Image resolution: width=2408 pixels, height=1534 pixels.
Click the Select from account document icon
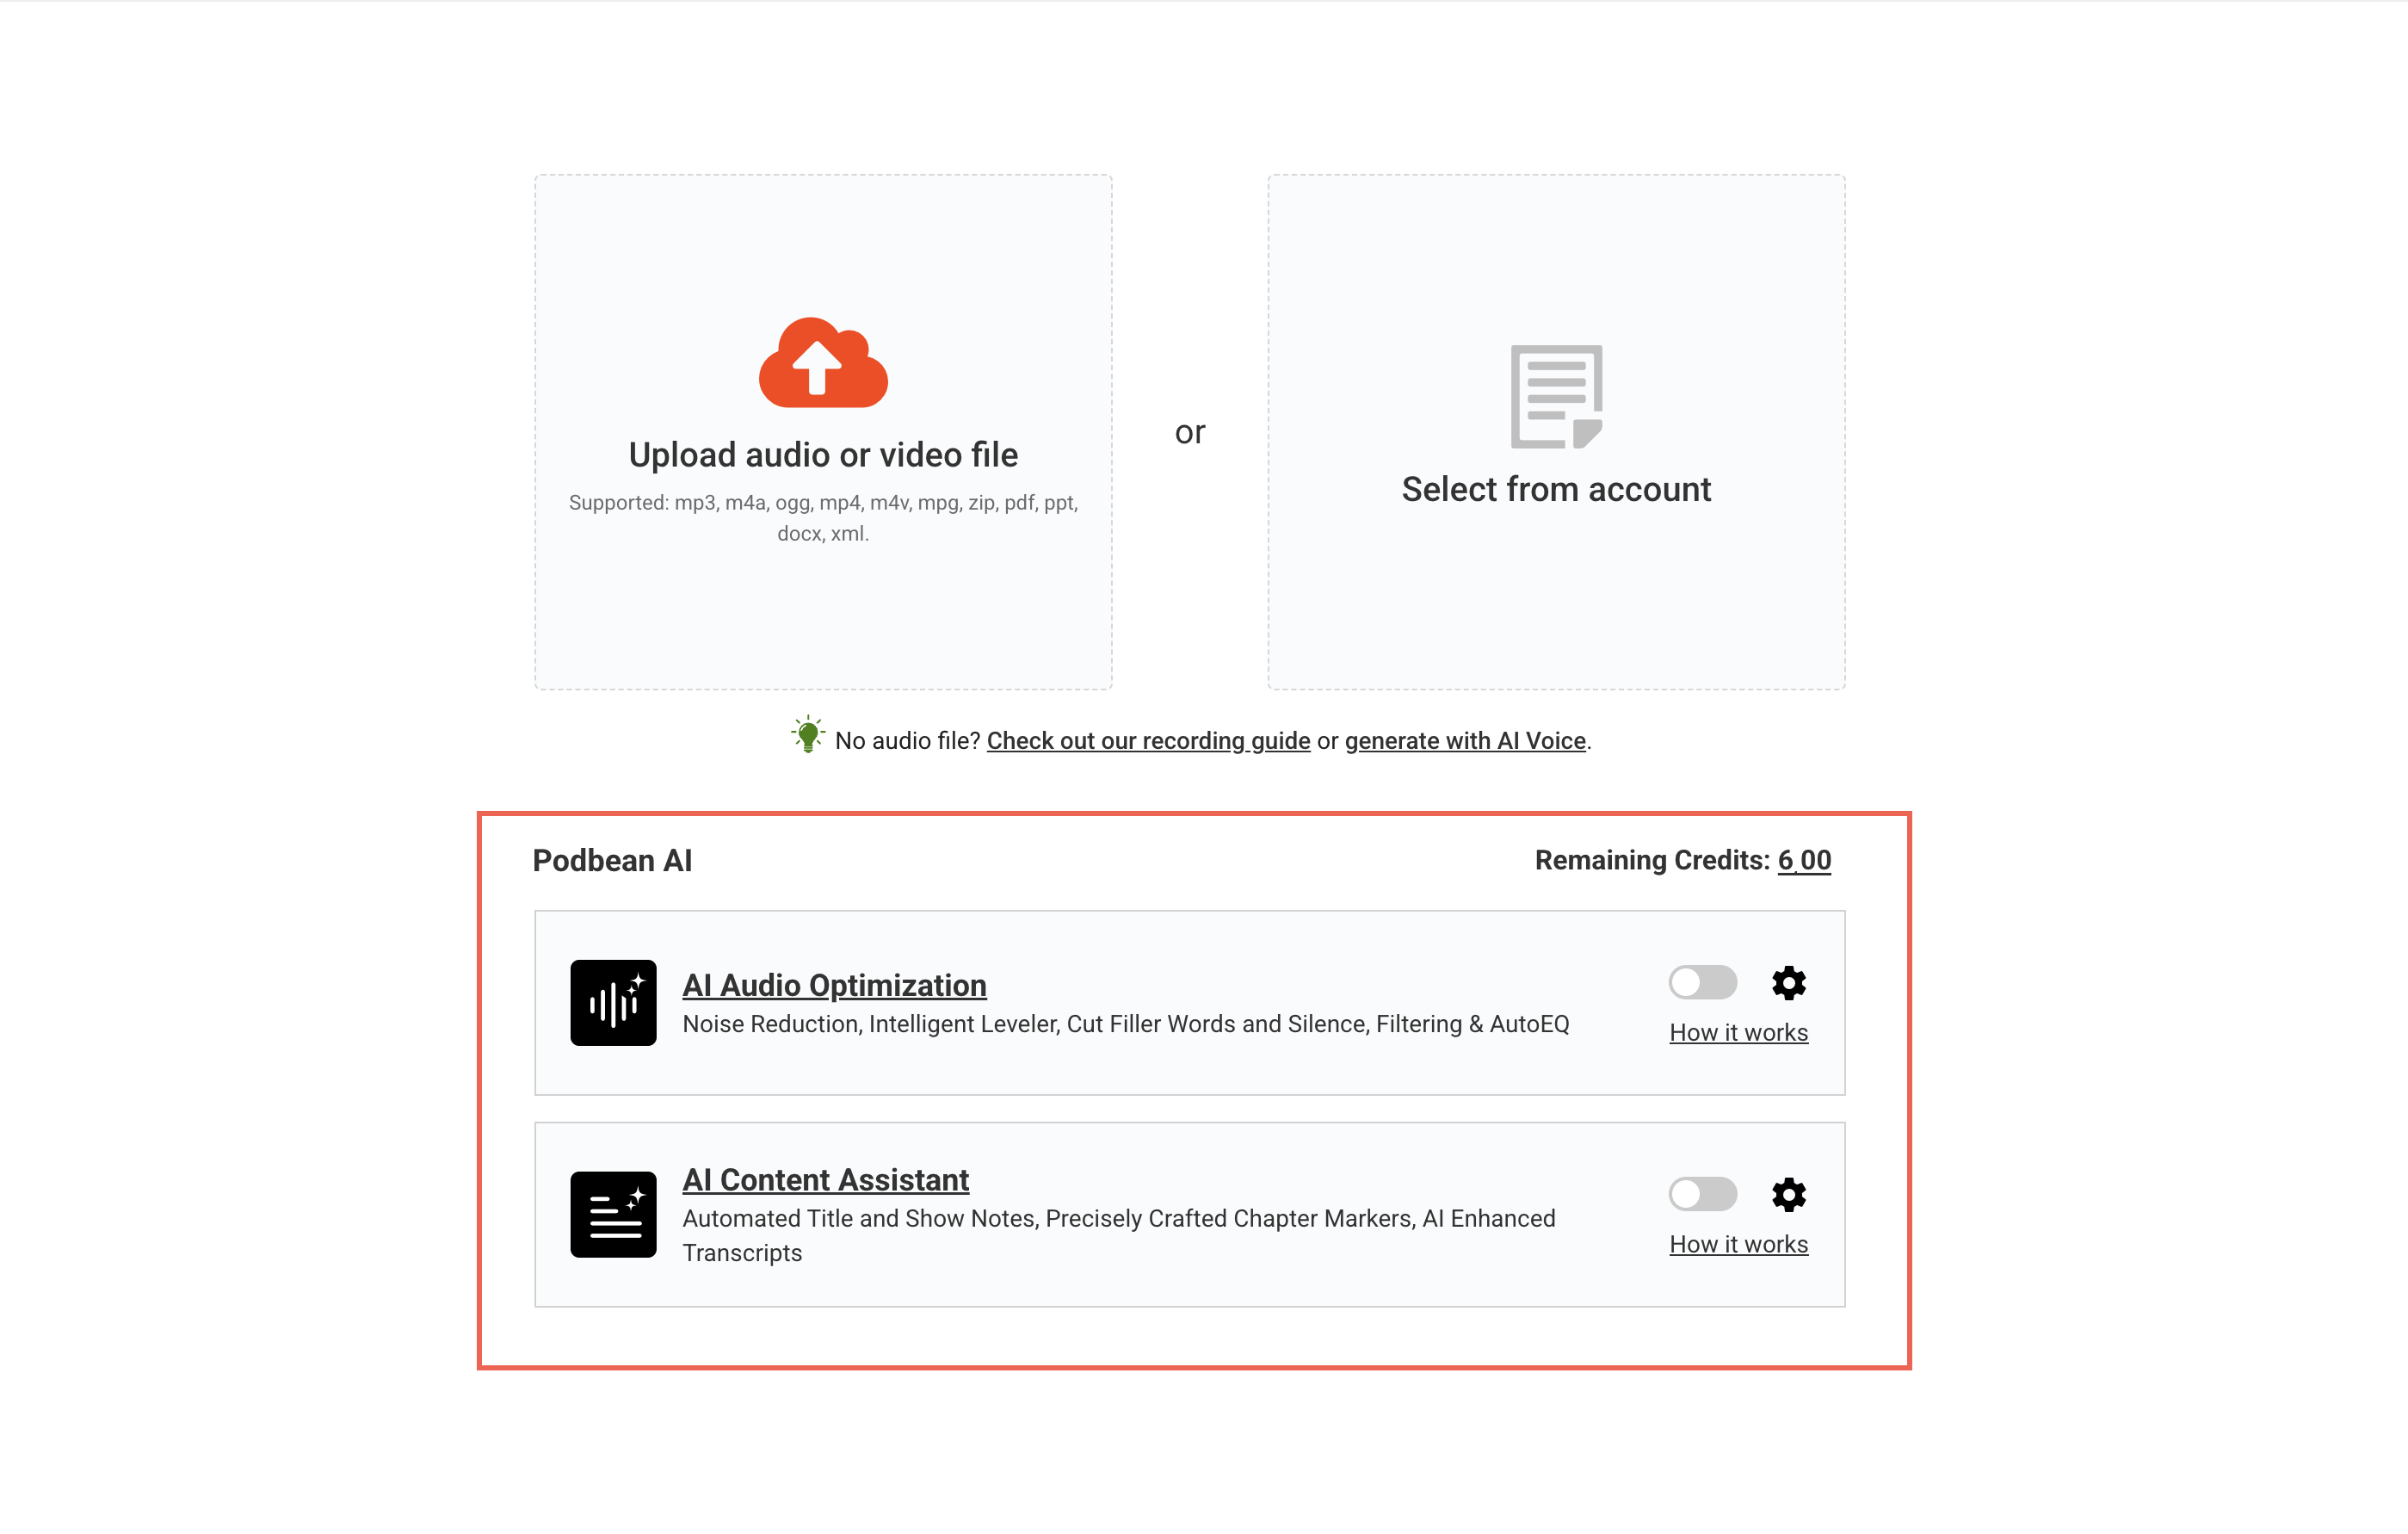tap(1556, 396)
